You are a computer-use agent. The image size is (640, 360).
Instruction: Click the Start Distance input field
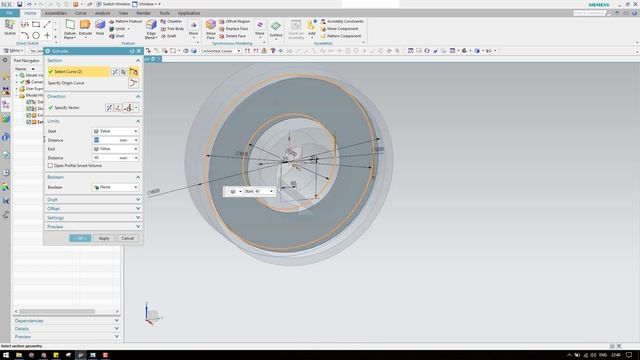(116, 140)
